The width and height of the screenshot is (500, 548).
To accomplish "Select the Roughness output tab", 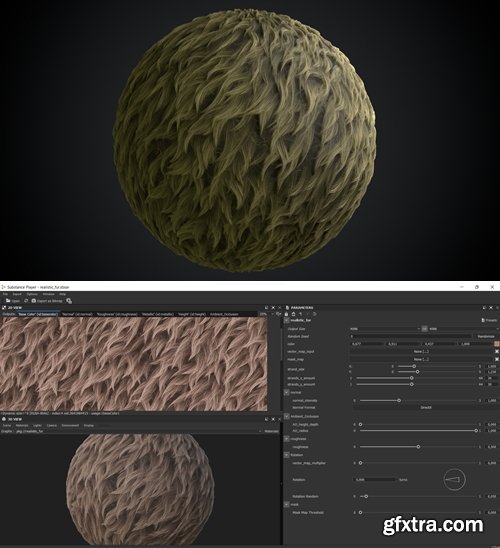I will pos(117,314).
